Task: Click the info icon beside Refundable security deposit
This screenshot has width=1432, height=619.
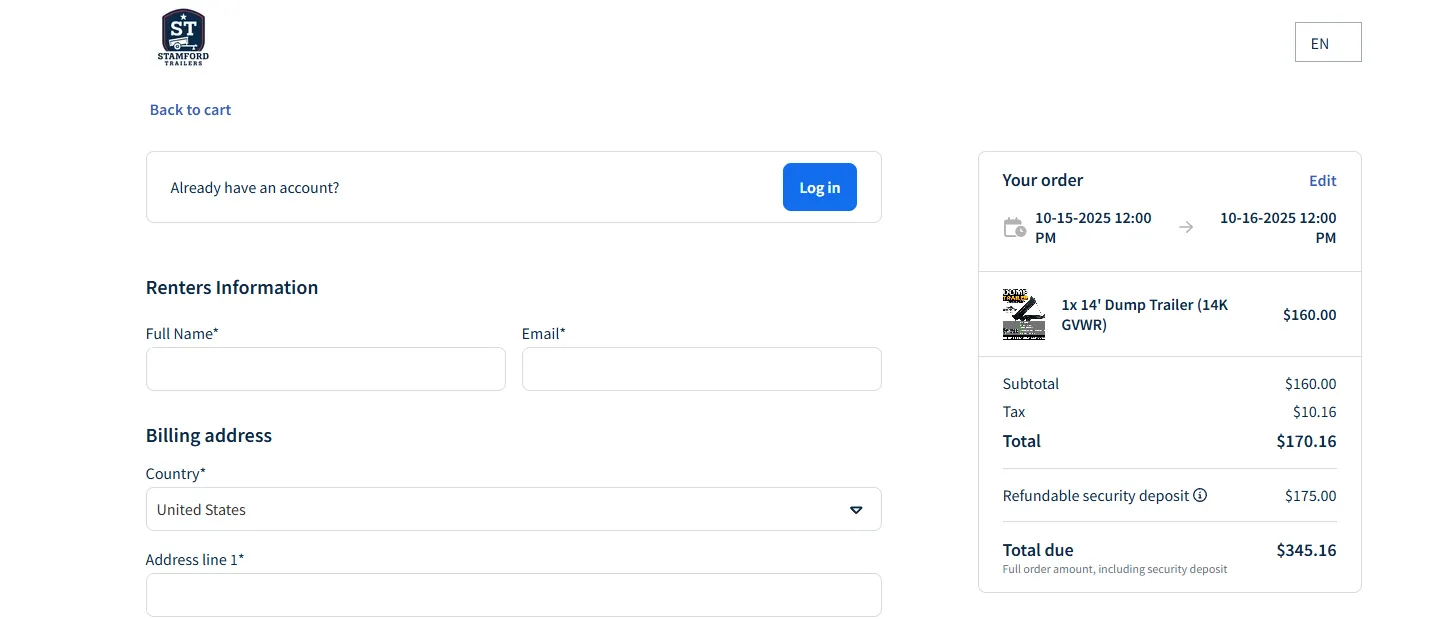Action: [1200, 495]
